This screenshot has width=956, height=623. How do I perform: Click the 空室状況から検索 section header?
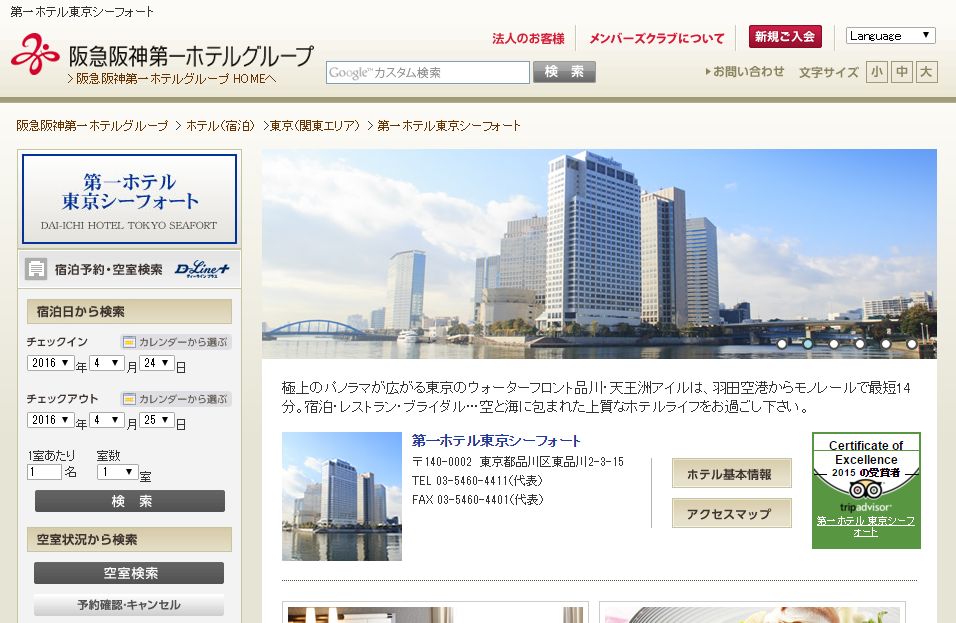[x=129, y=539]
